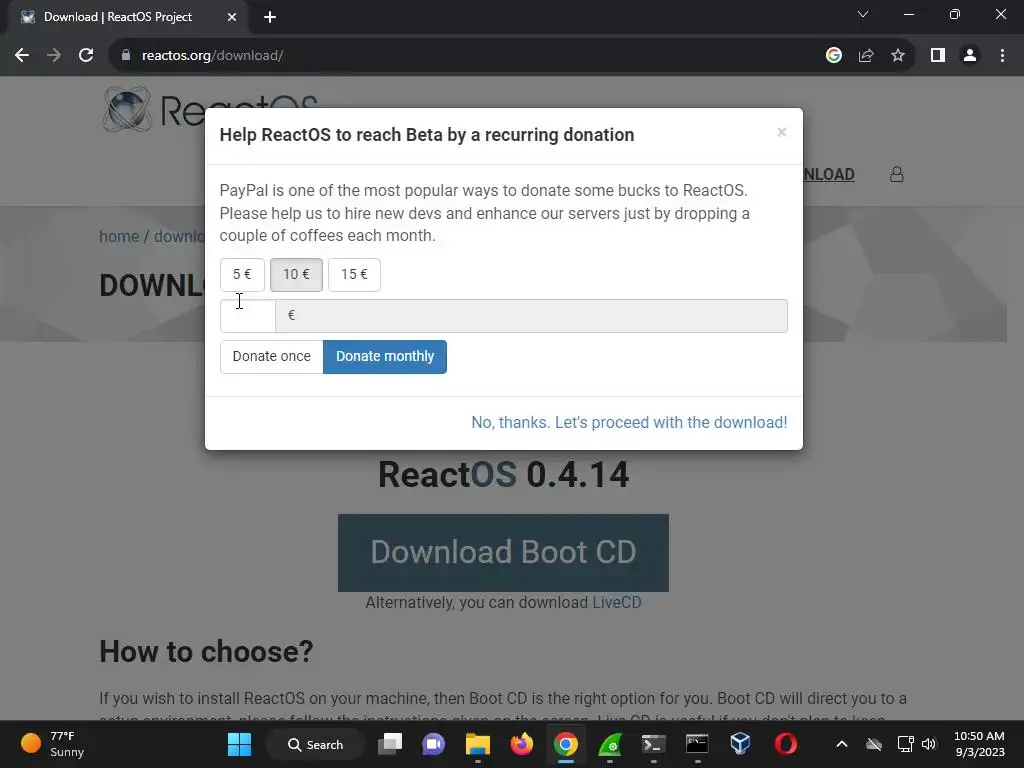
Task: Bookmark this page with the star icon
Action: 898,56
